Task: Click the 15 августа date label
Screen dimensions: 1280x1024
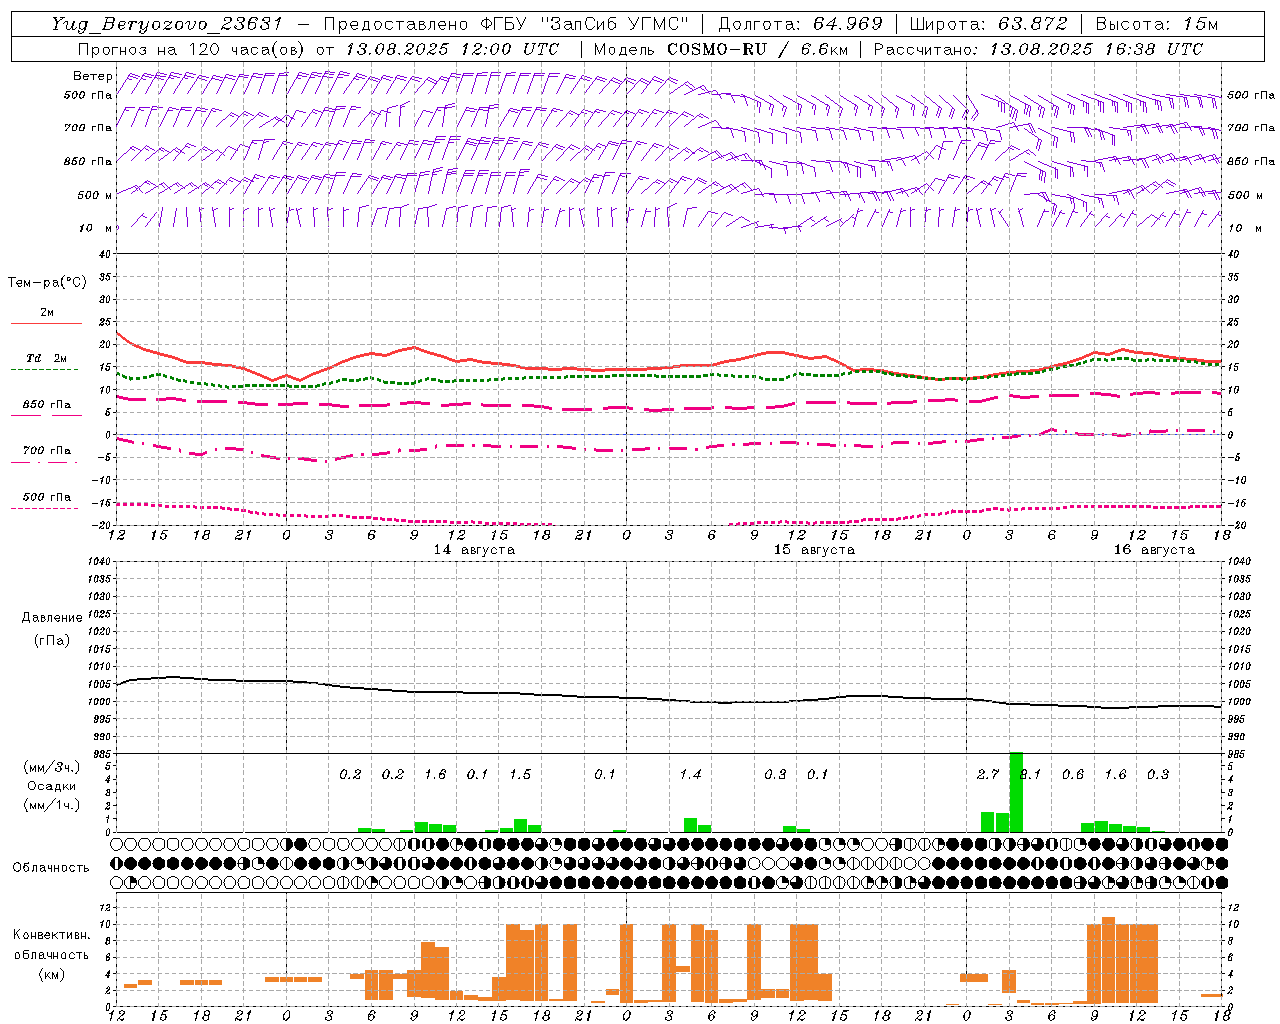Action: point(814,550)
